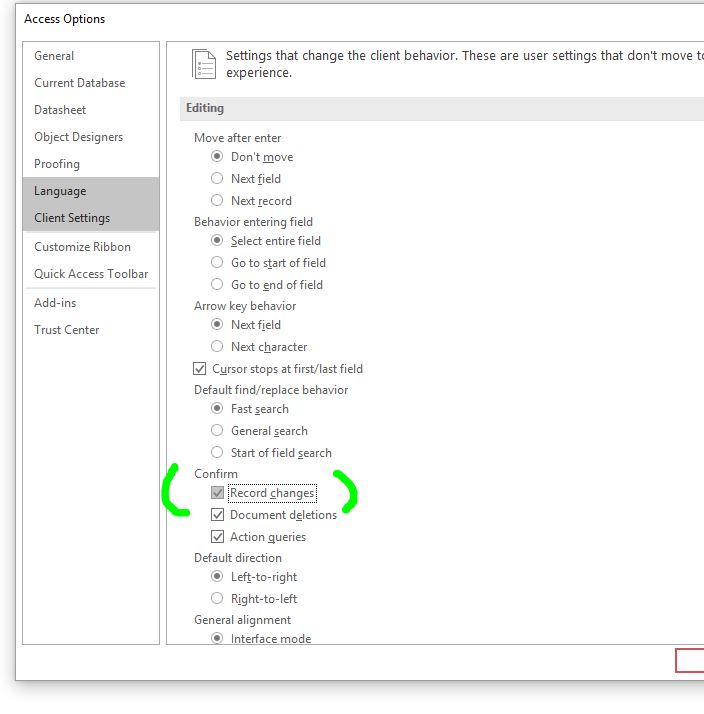704x714 pixels.
Task: Click the "Move after enter" label
Action: click(237, 138)
